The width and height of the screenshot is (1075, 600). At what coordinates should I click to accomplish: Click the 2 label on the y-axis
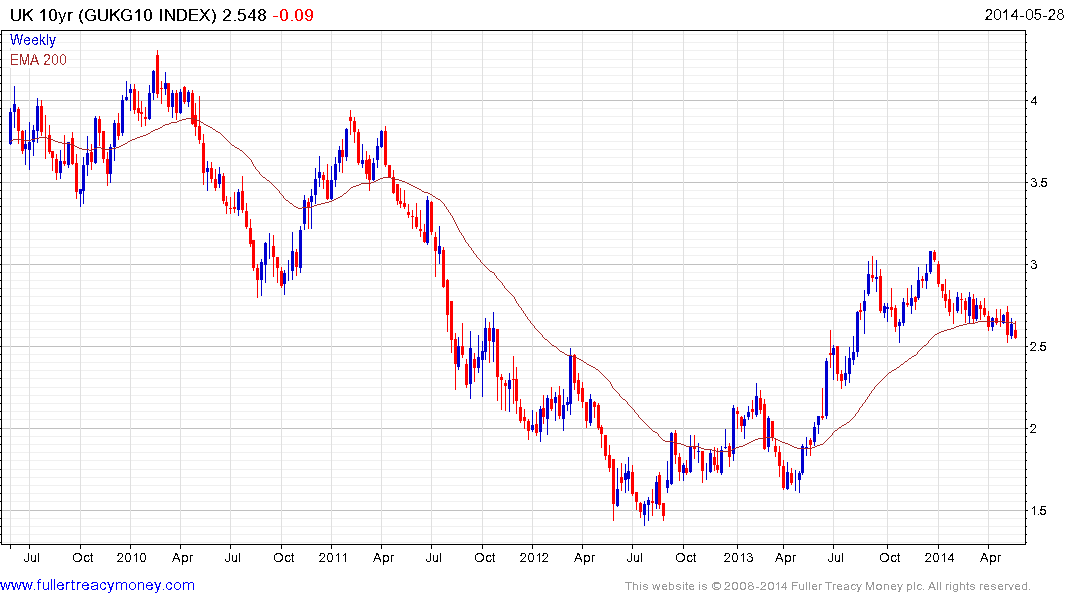tap(1034, 429)
